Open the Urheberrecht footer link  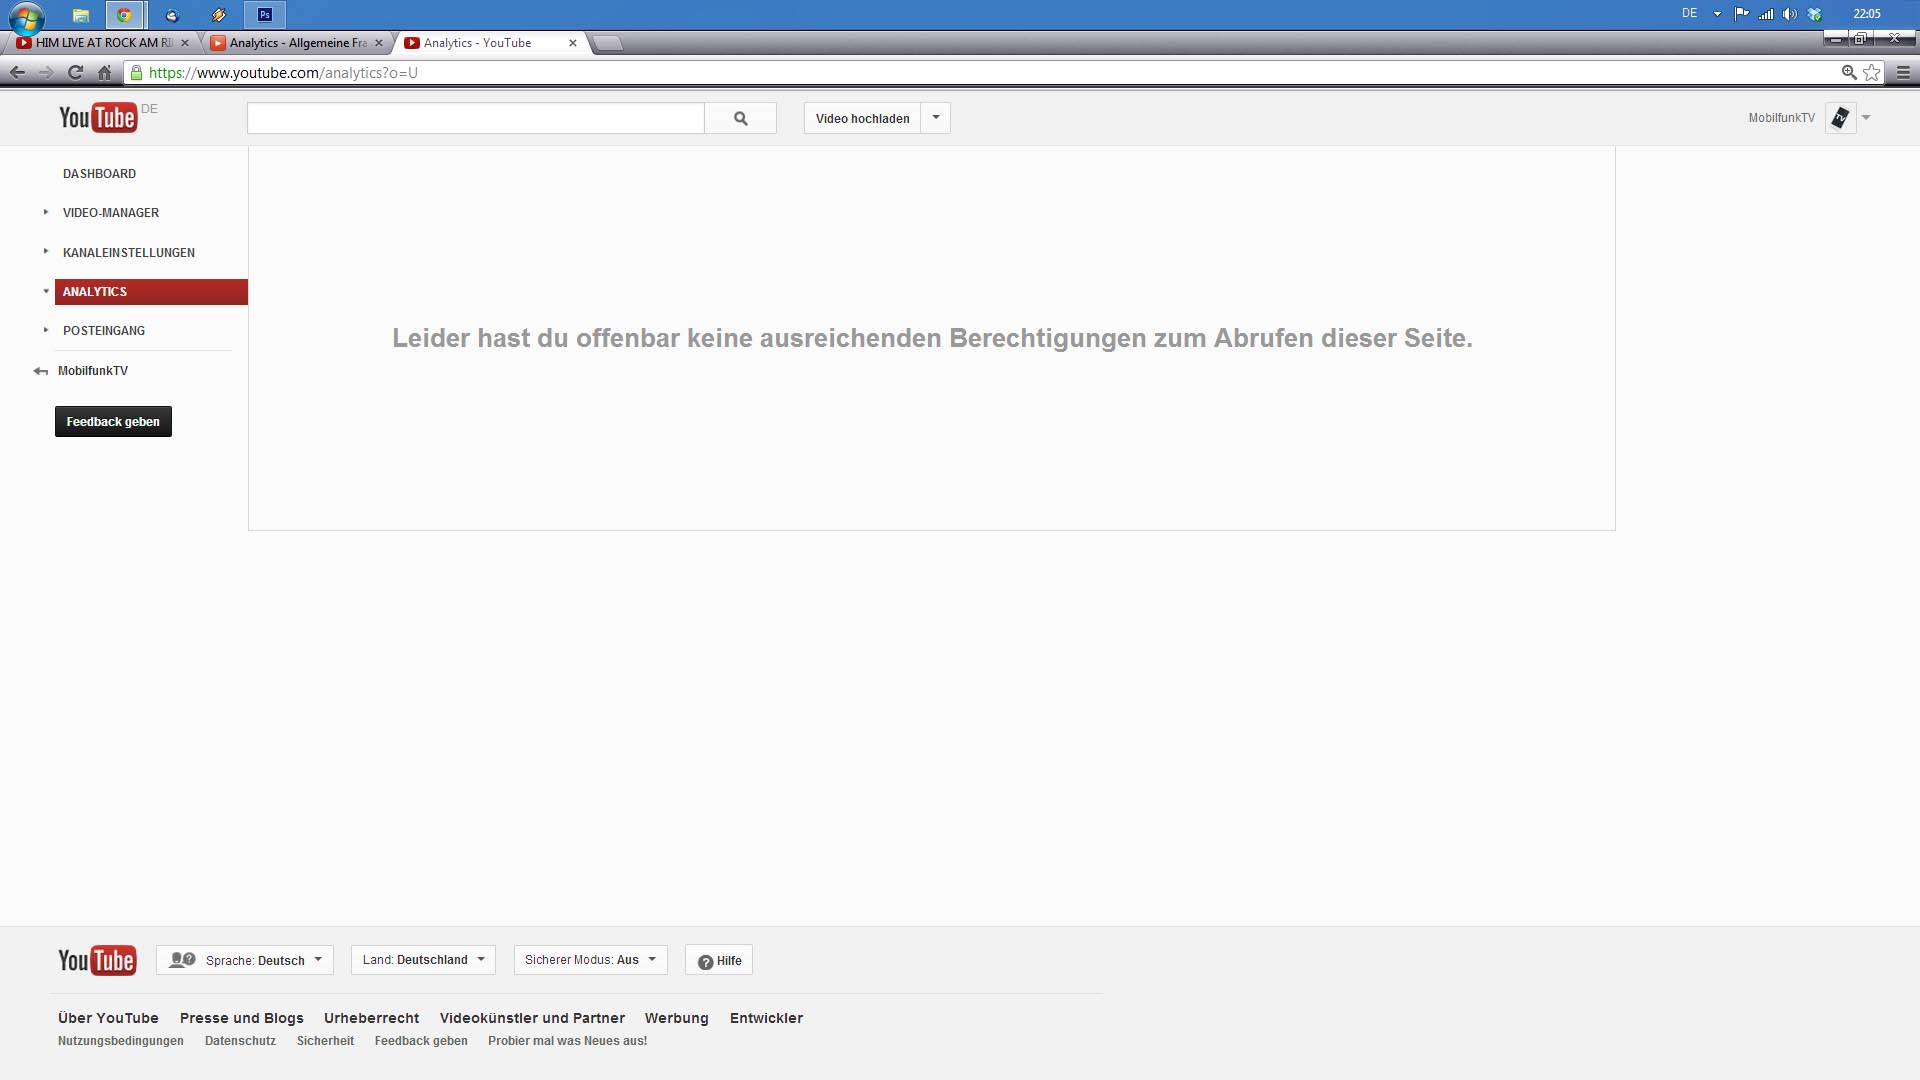(x=371, y=1018)
